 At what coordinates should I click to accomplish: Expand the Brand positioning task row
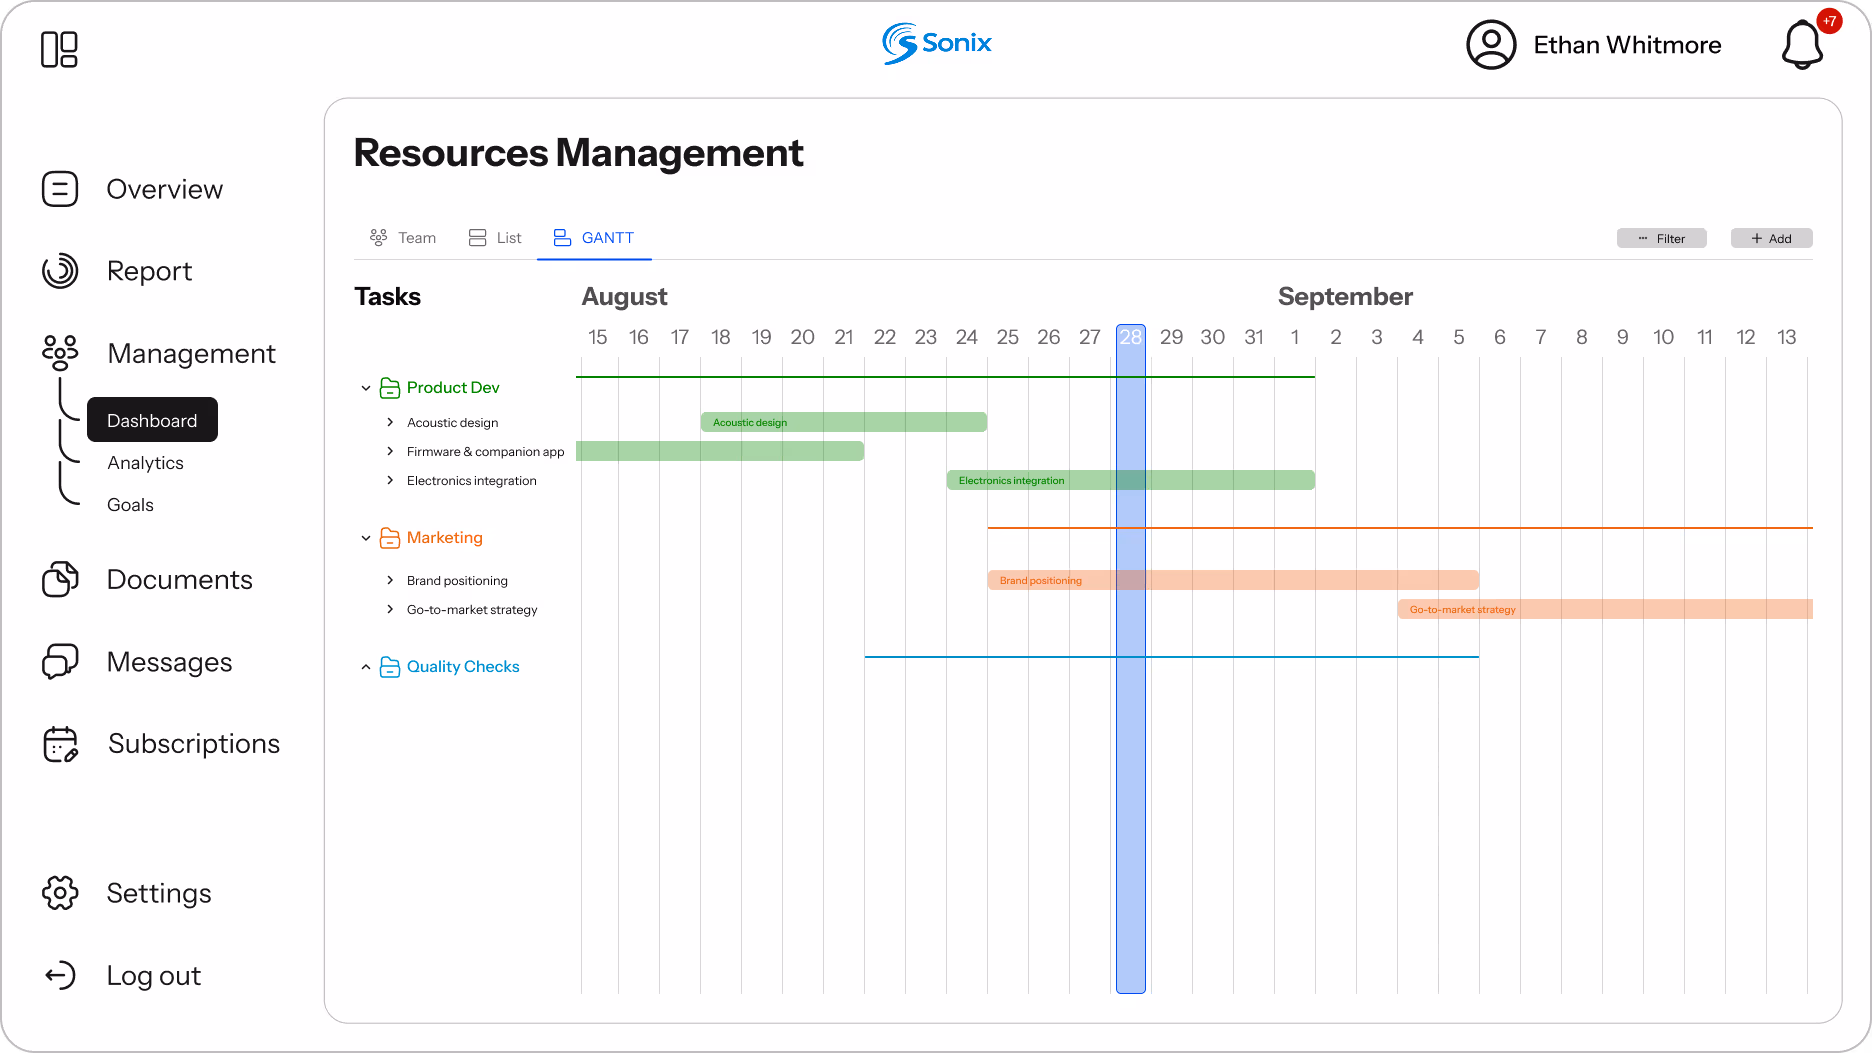tap(390, 580)
